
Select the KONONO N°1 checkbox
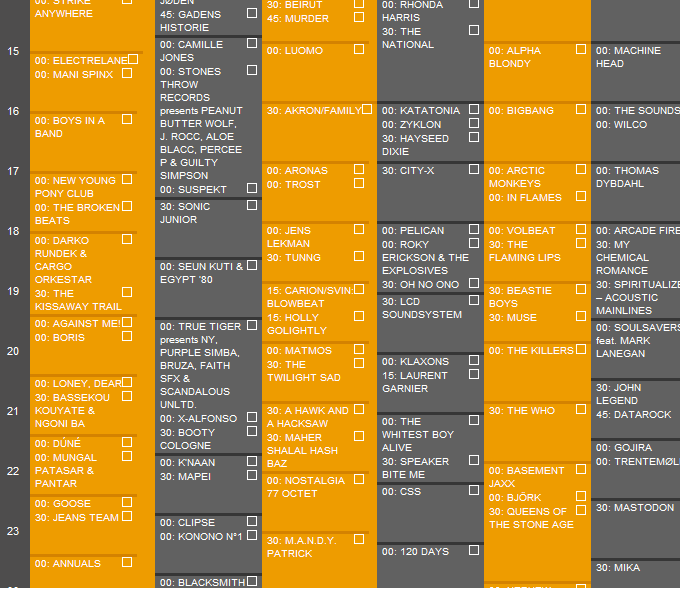coord(252,536)
